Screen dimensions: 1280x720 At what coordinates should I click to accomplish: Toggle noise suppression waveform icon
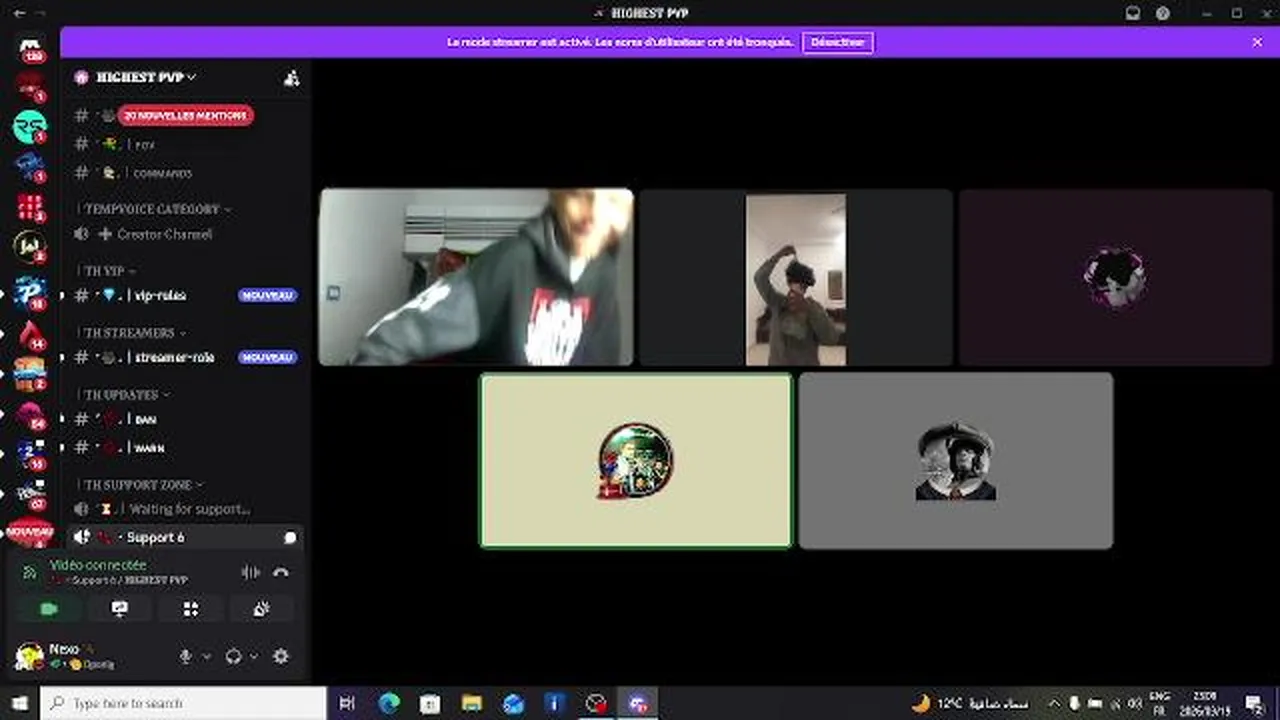[x=250, y=572]
